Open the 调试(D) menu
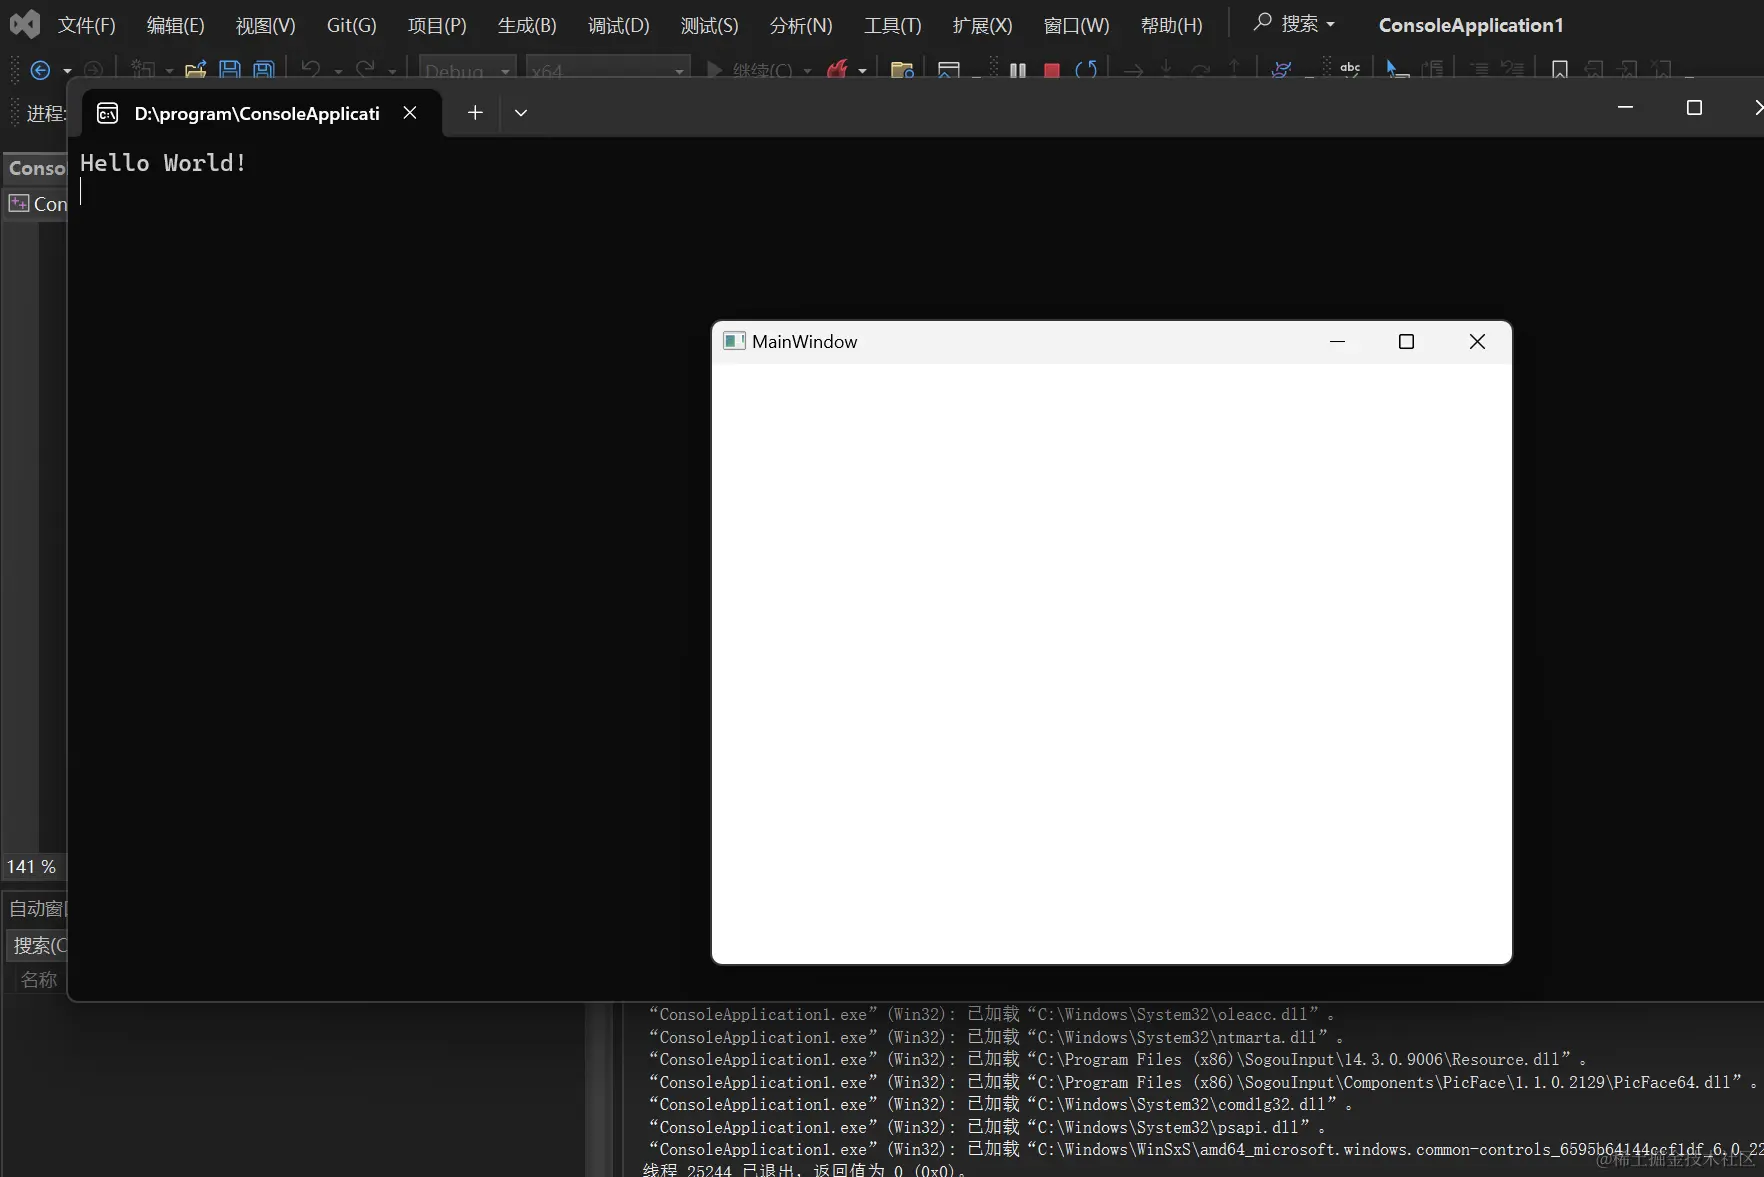The height and width of the screenshot is (1177, 1764). pos(619,25)
